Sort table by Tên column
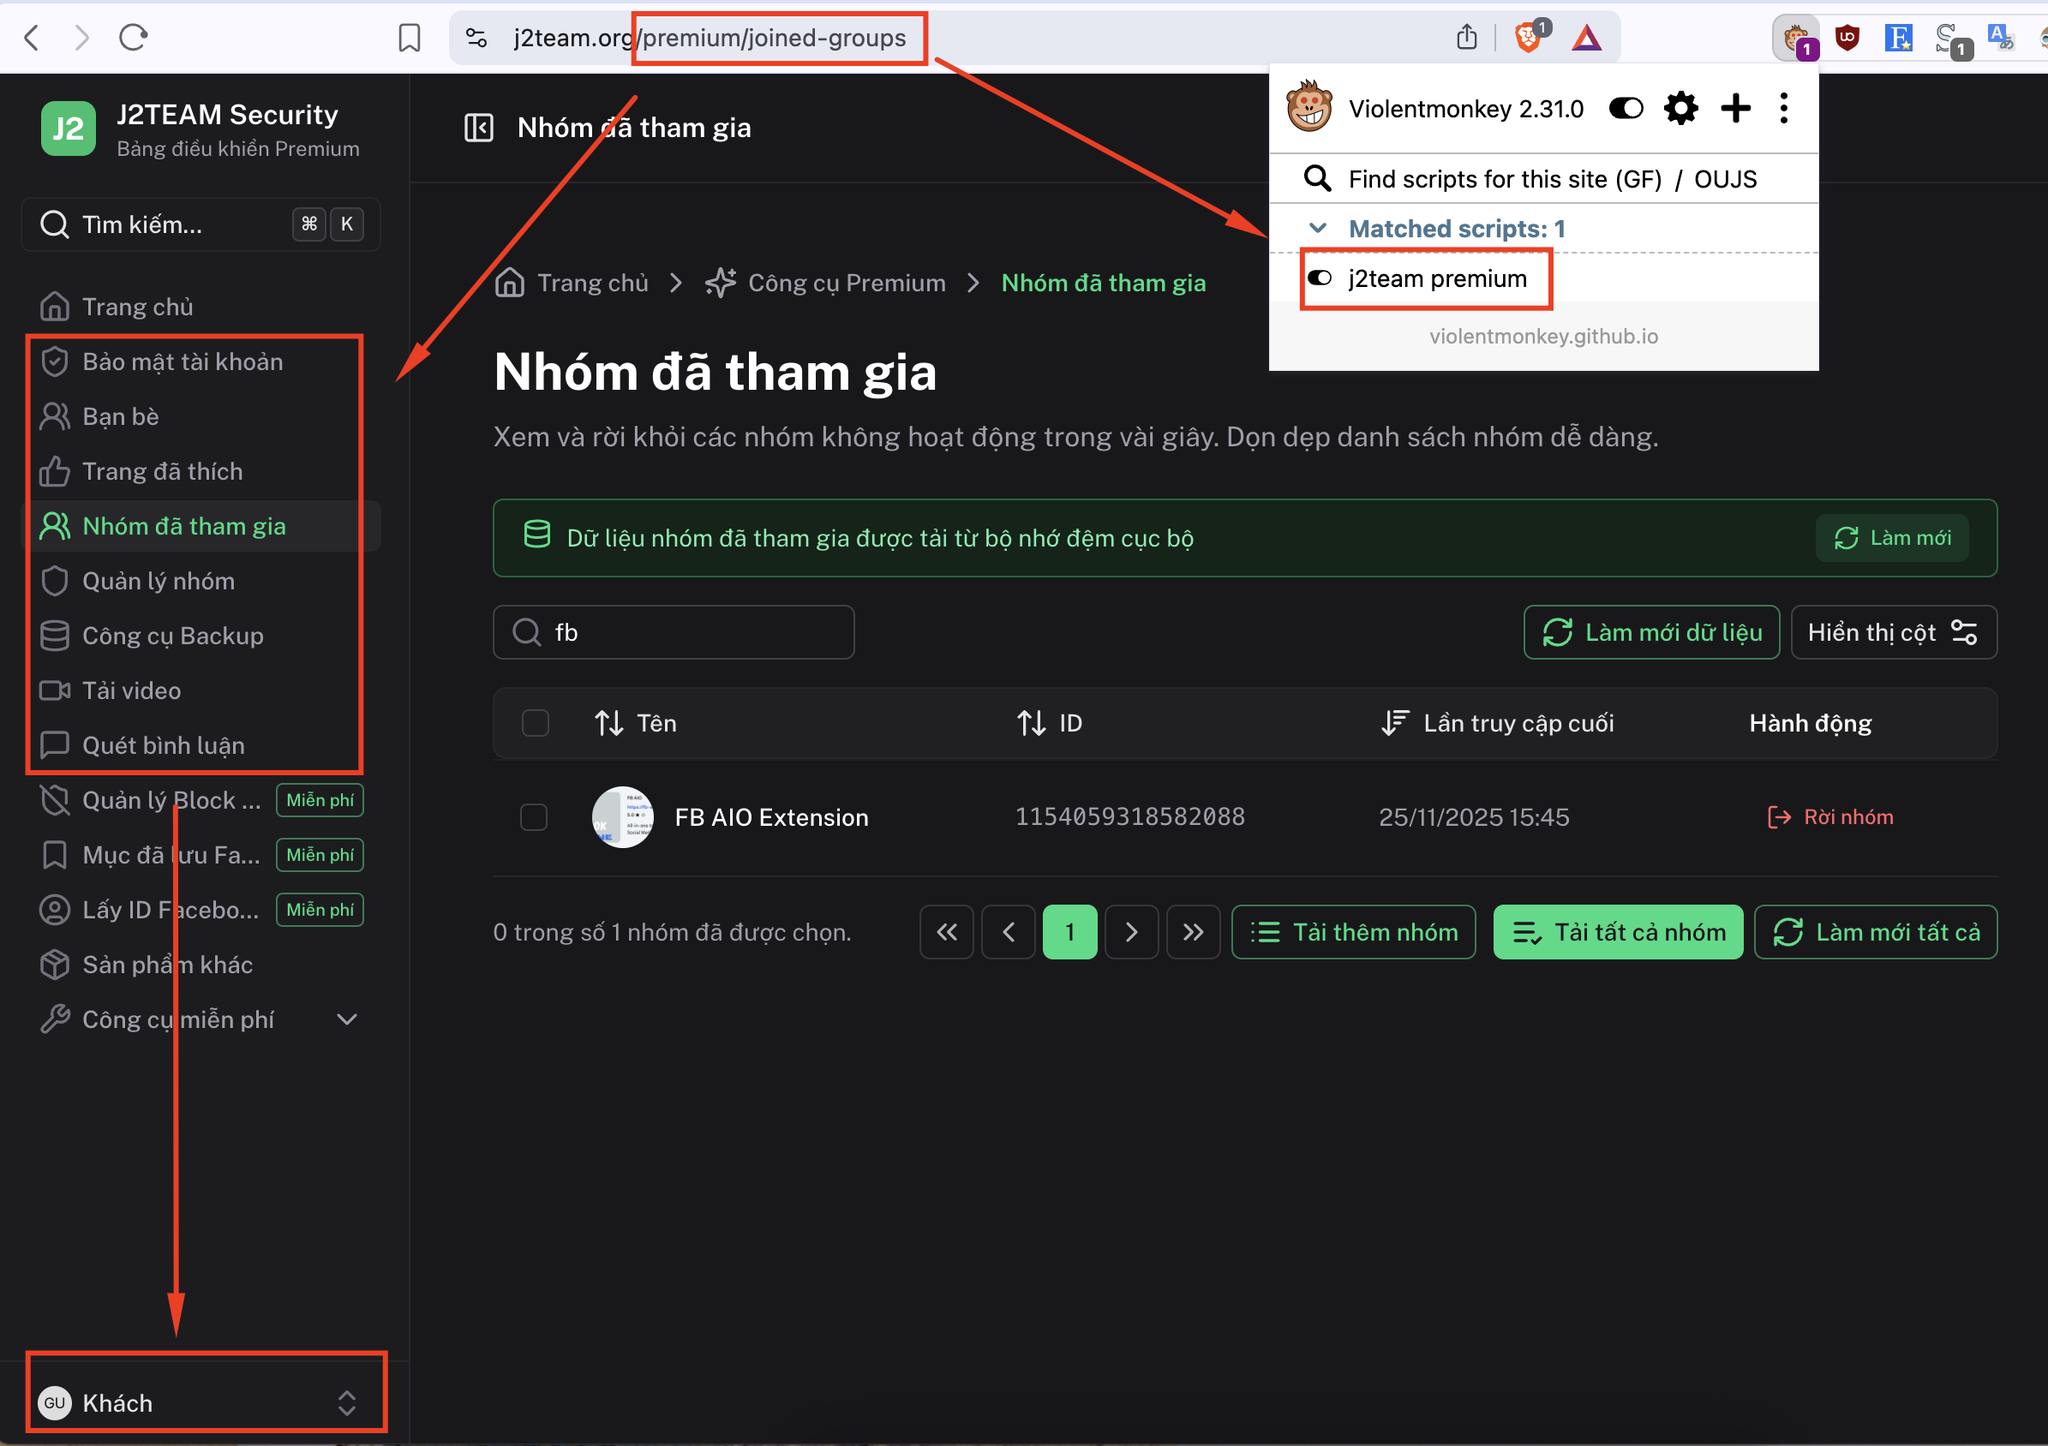 [x=635, y=723]
